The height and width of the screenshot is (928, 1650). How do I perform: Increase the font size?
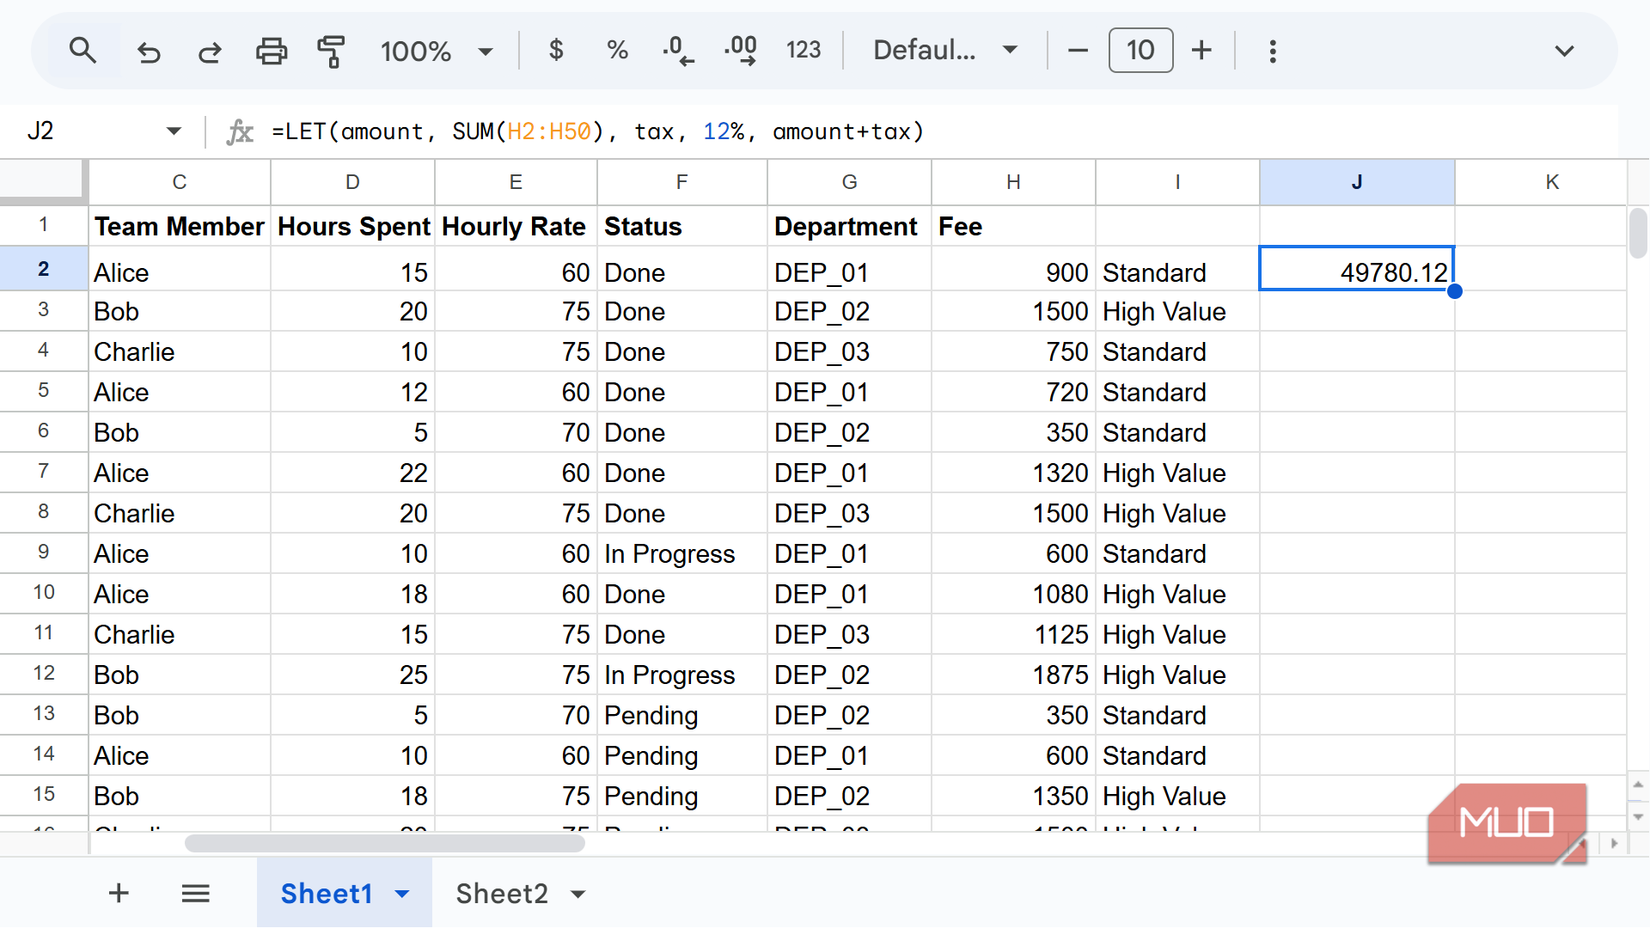pyautogui.click(x=1201, y=50)
